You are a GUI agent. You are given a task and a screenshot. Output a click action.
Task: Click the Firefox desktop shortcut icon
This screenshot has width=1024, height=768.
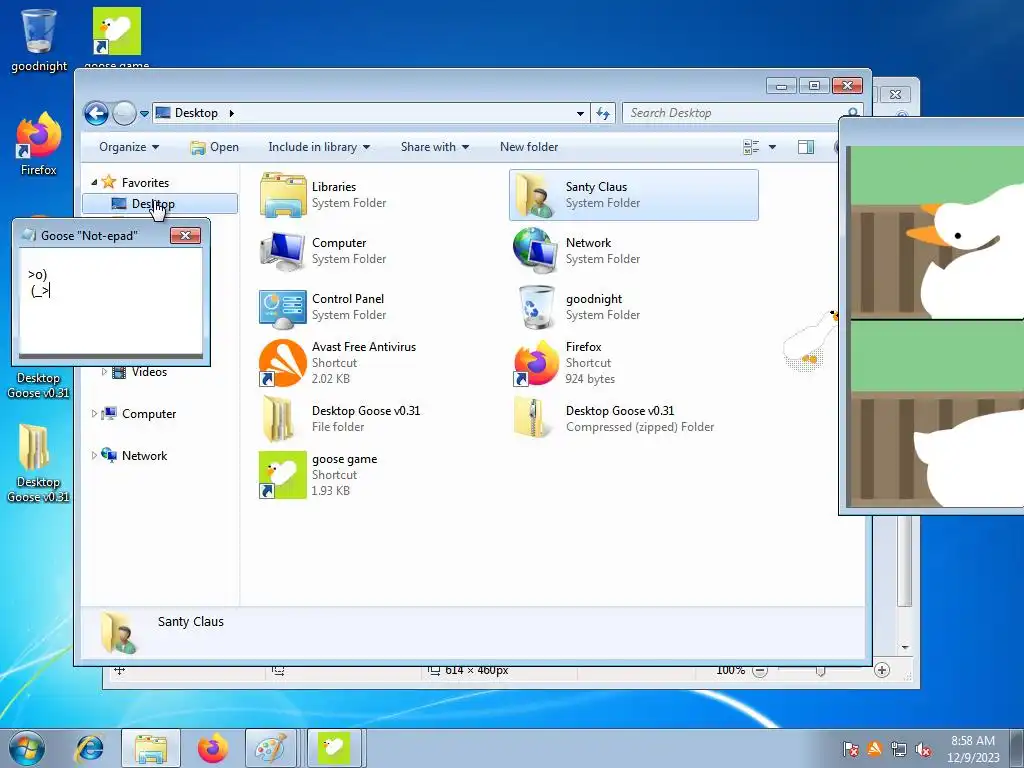point(39,135)
